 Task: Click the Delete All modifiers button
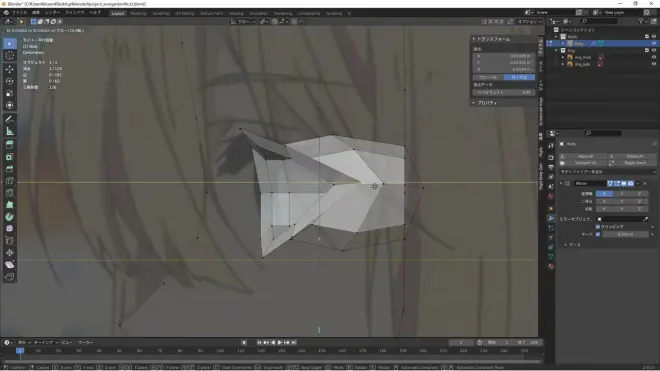[632, 156]
